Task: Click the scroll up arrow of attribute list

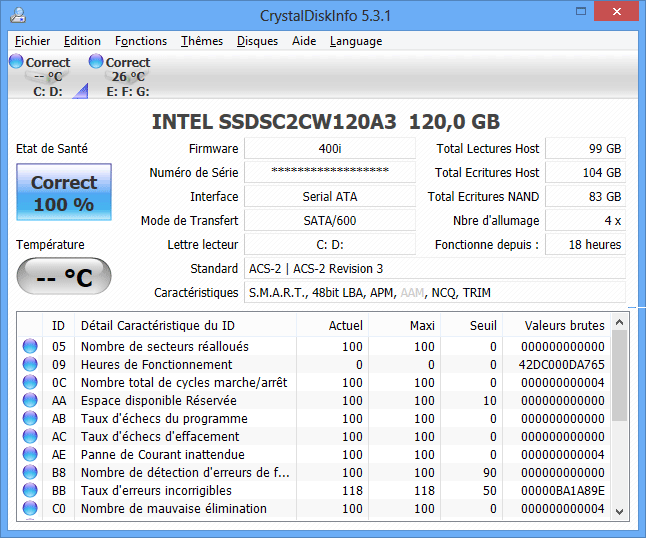Action: click(619, 322)
